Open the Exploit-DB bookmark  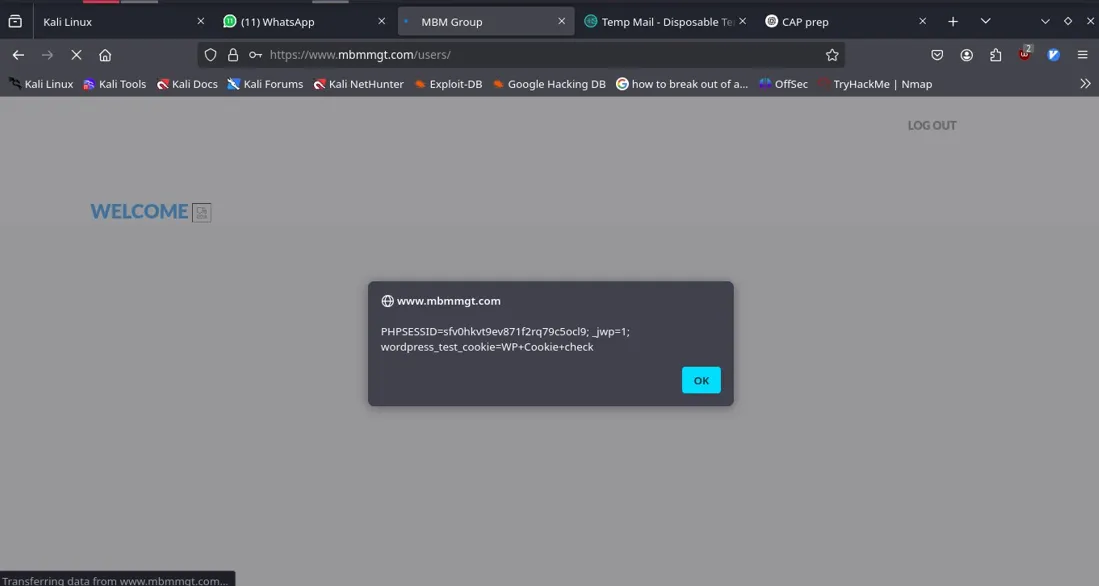pos(448,84)
